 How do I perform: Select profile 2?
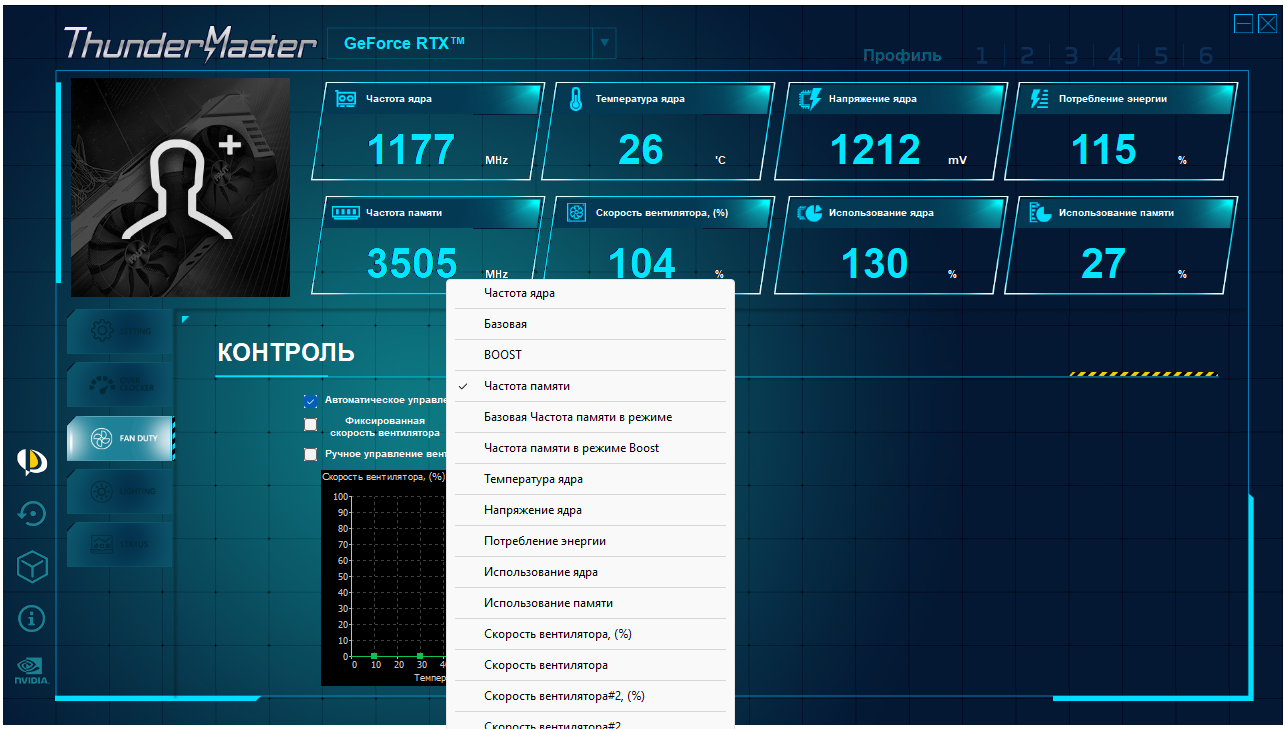coord(1027,56)
